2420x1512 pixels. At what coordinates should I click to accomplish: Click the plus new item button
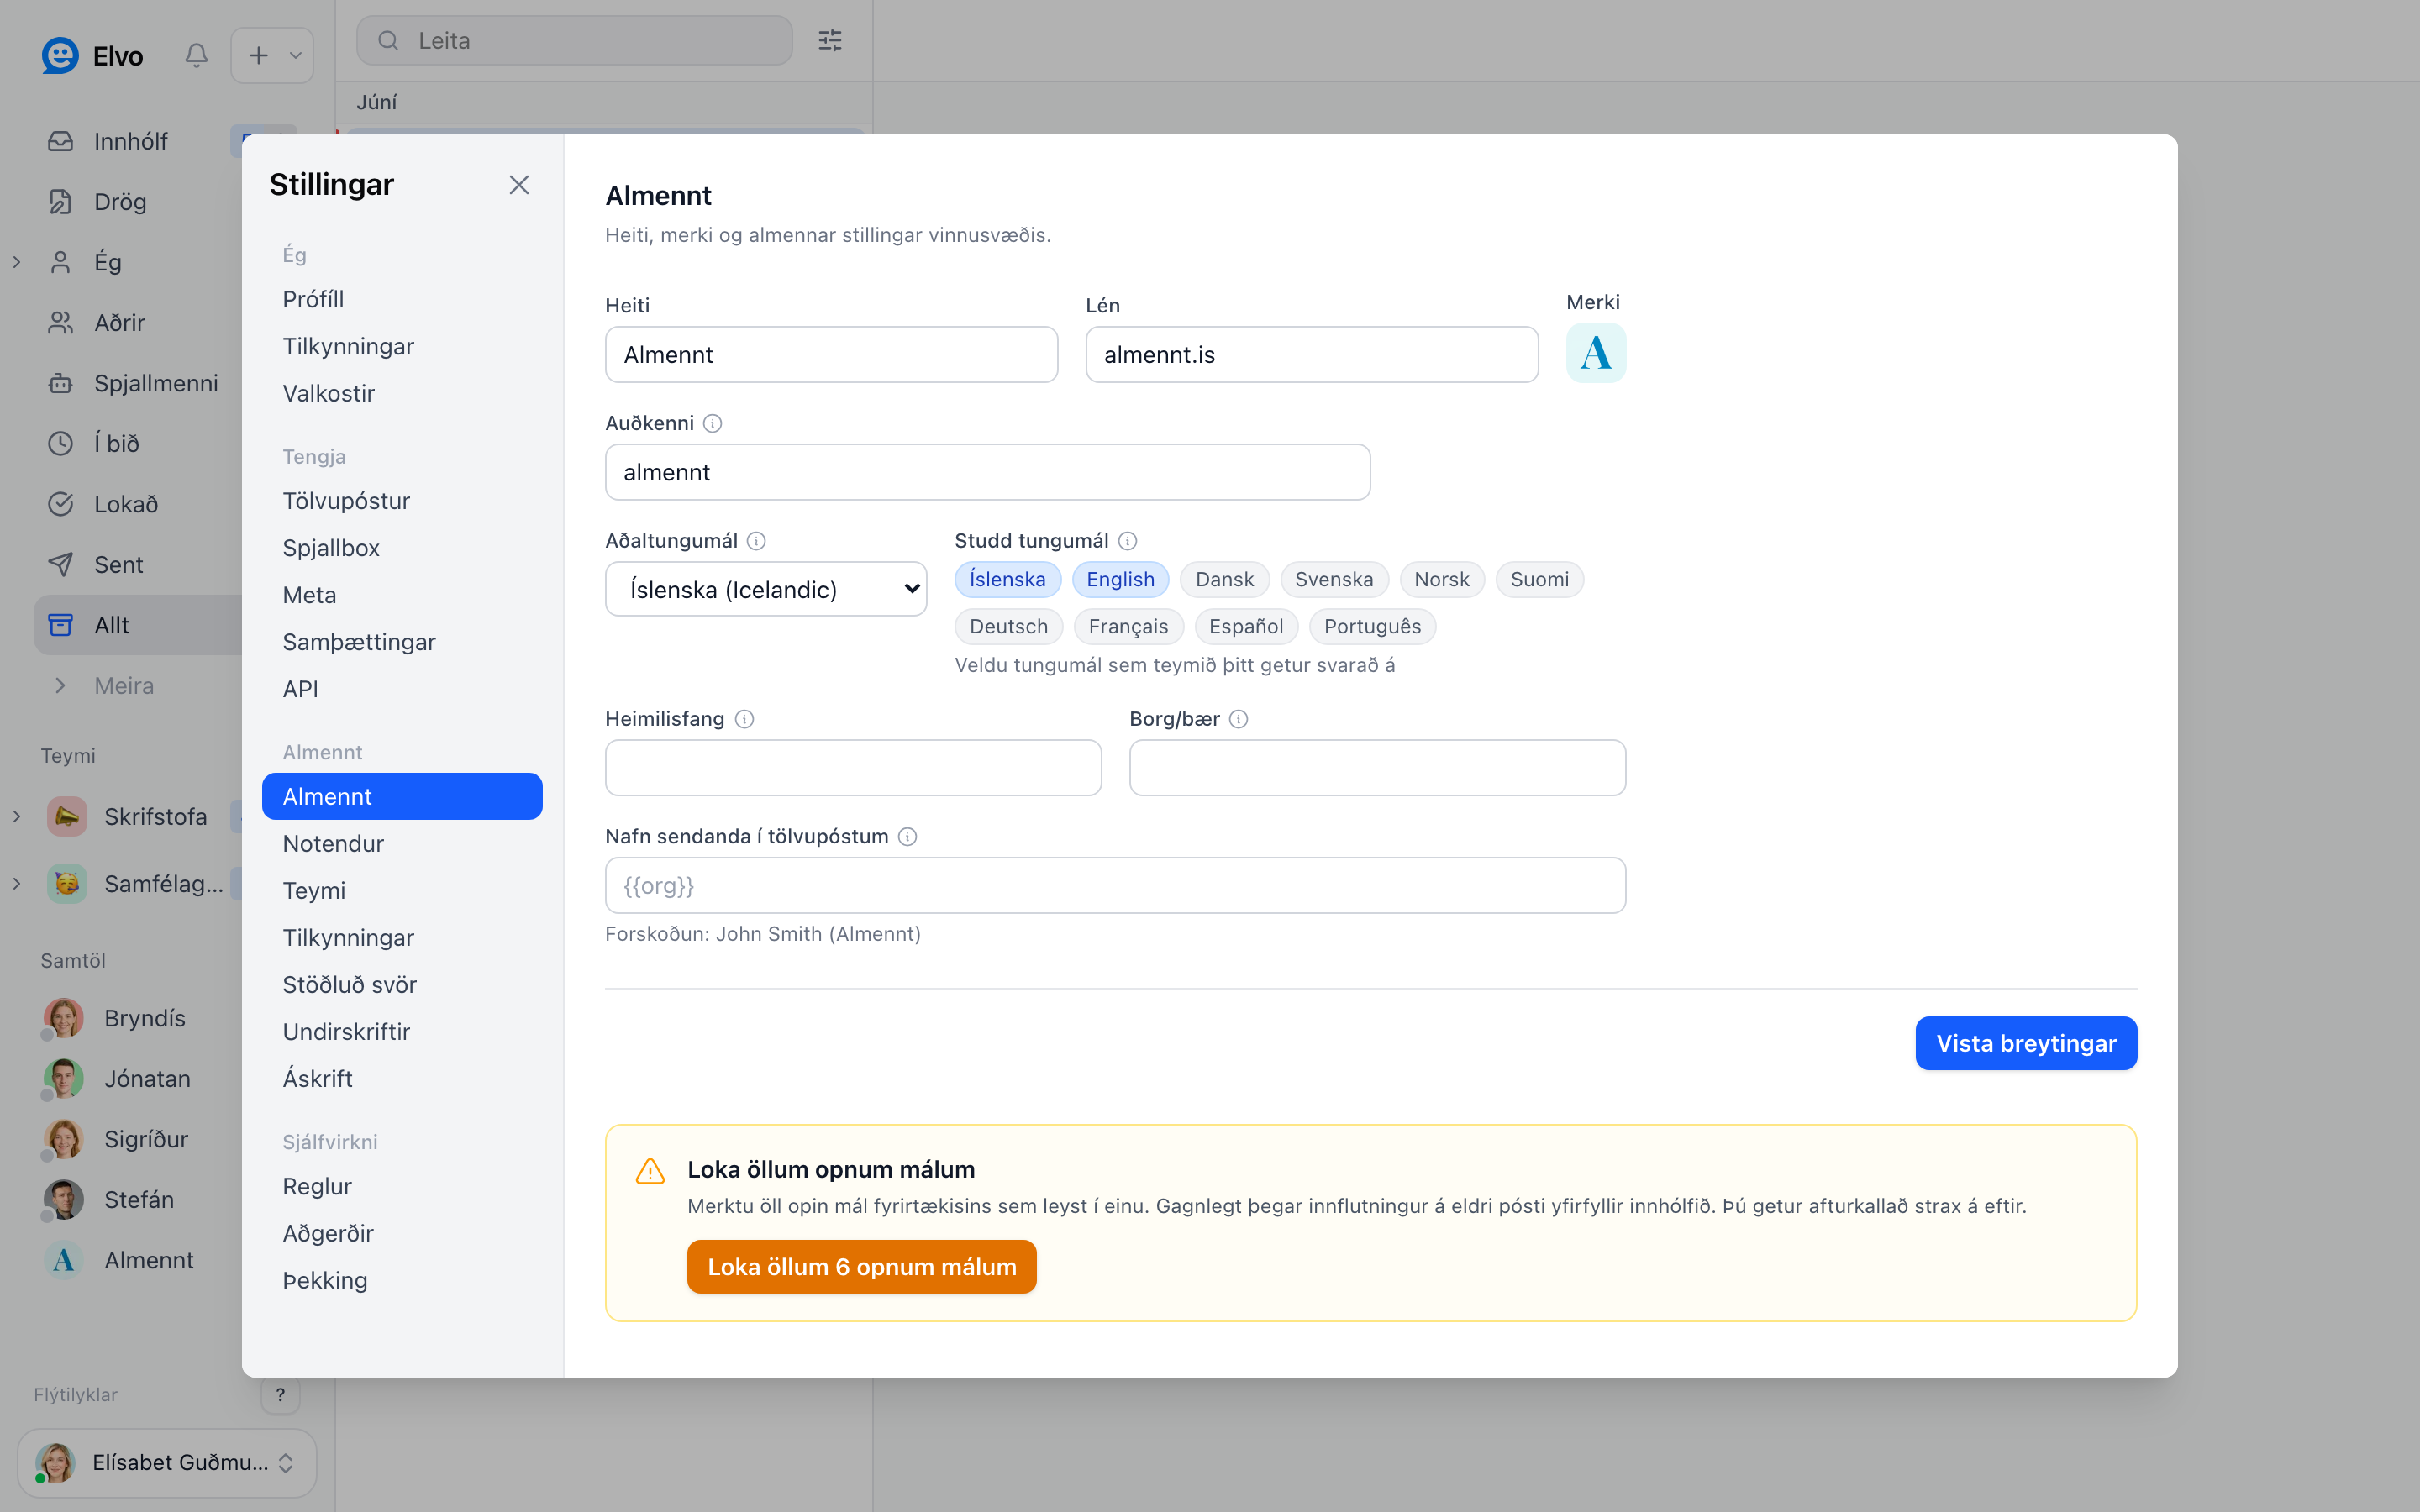[x=258, y=55]
